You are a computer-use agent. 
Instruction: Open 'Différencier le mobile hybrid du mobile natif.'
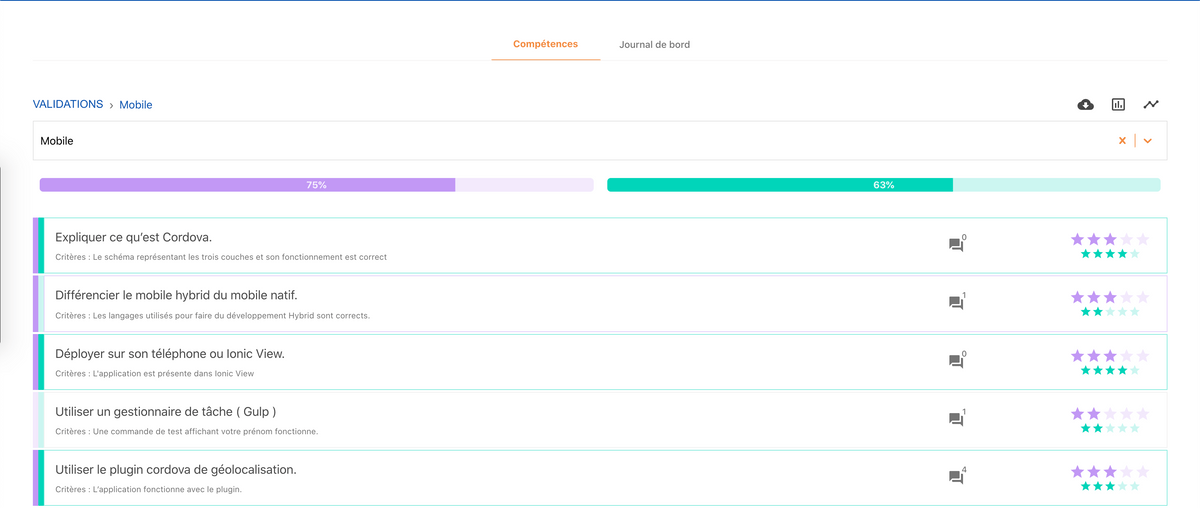point(176,295)
